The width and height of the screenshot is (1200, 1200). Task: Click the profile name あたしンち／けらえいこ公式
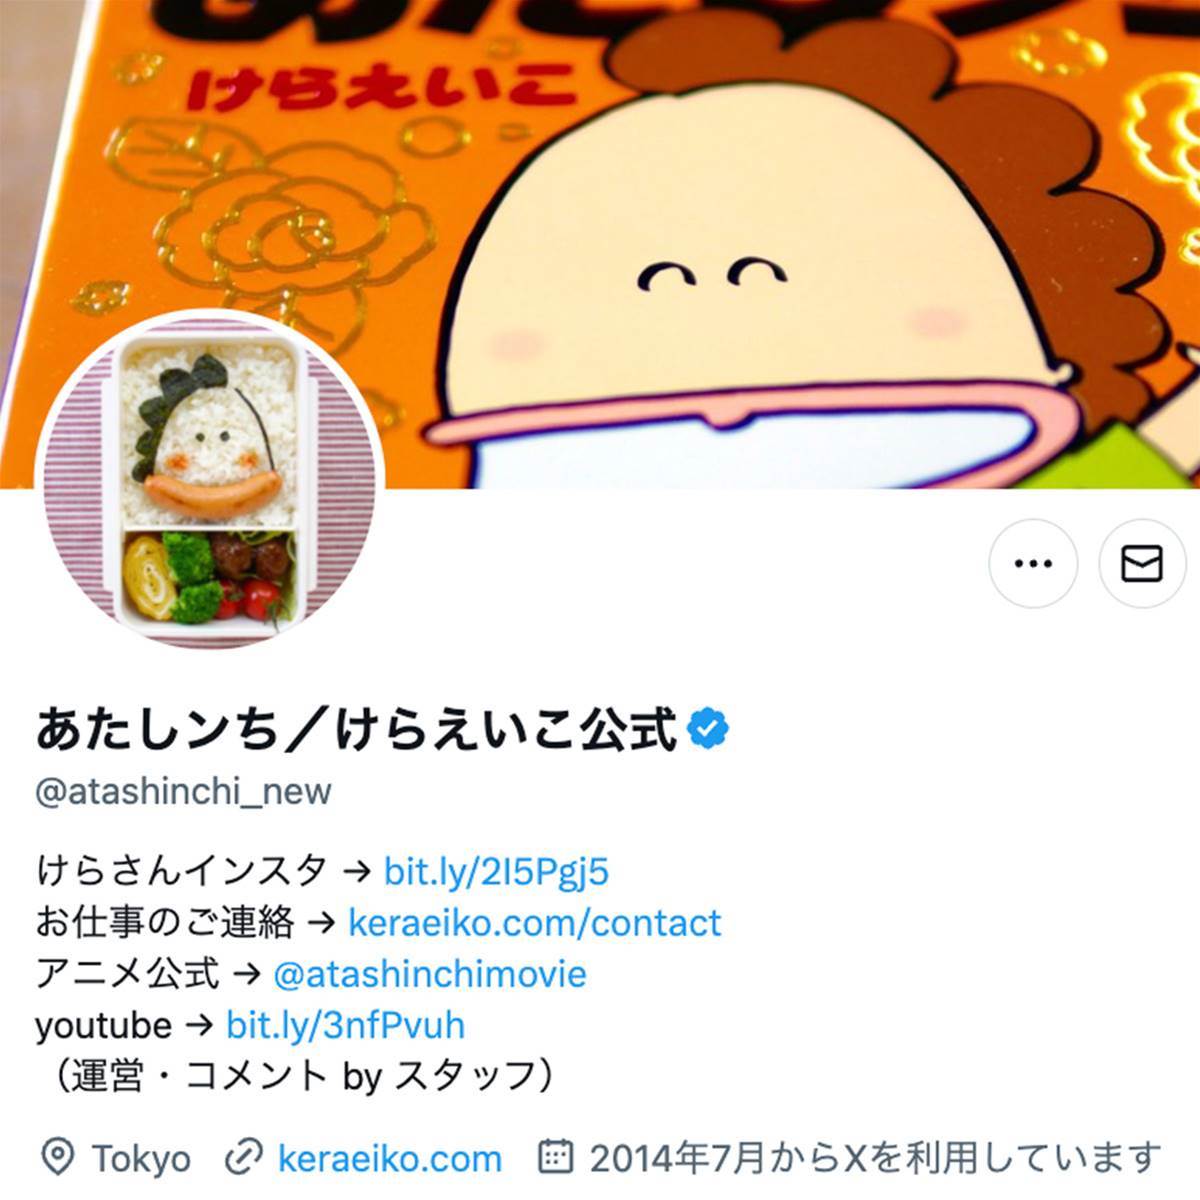point(356,730)
